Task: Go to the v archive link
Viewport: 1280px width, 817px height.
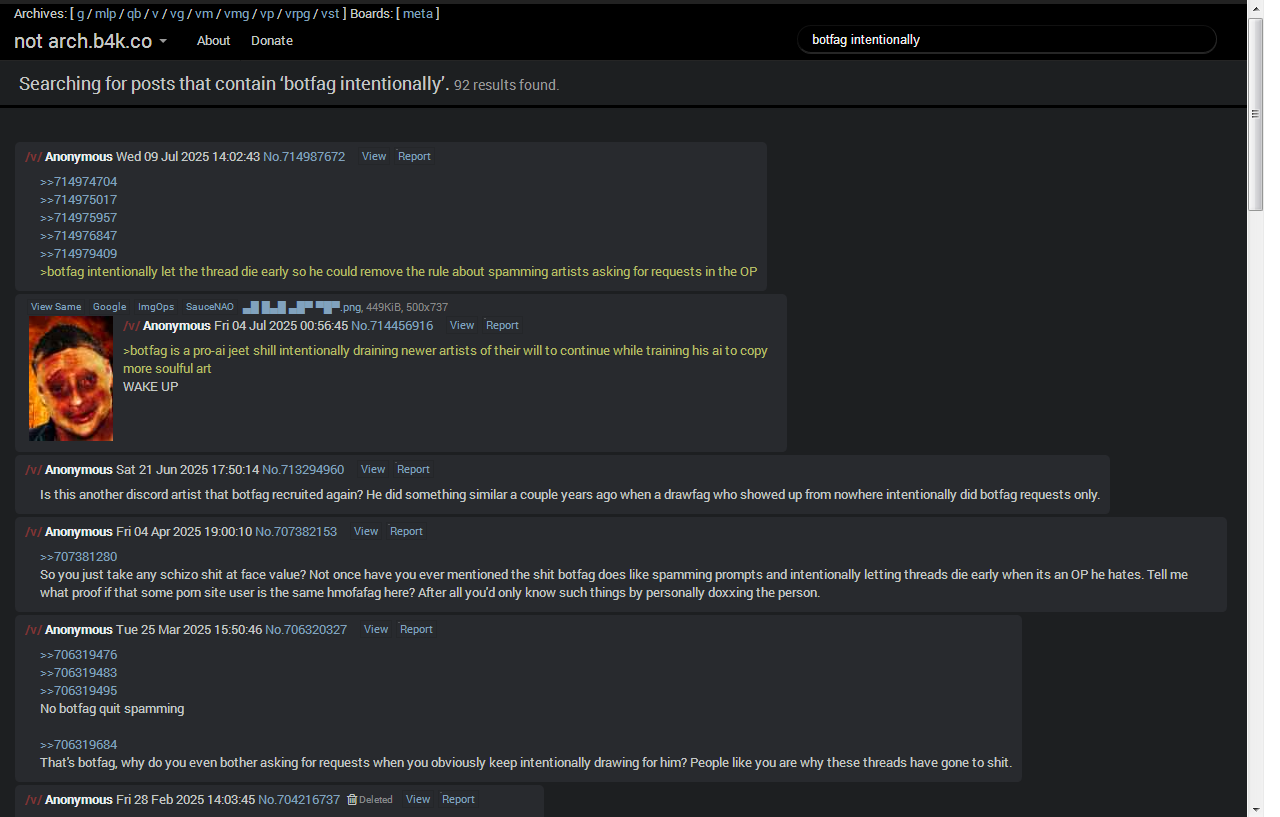Action: tap(155, 13)
